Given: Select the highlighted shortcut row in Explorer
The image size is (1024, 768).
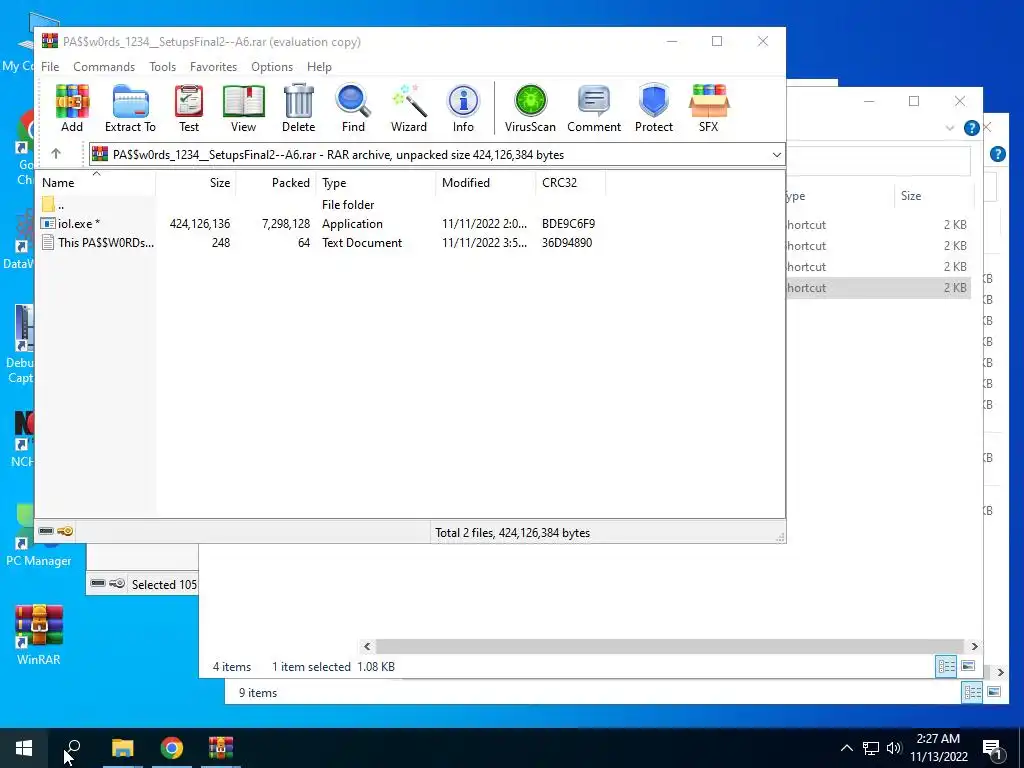Looking at the screenshot, I should click(x=878, y=287).
